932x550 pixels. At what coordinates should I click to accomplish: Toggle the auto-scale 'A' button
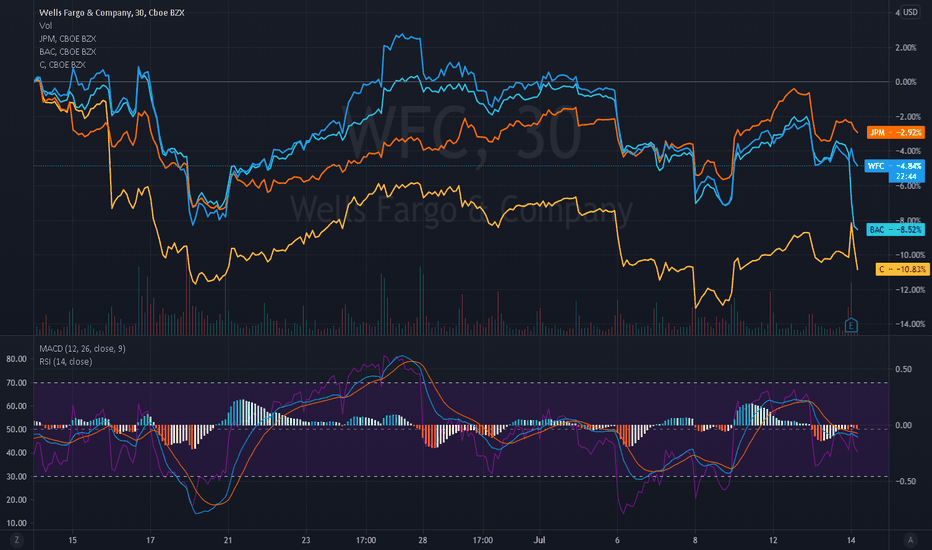point(910,540)
